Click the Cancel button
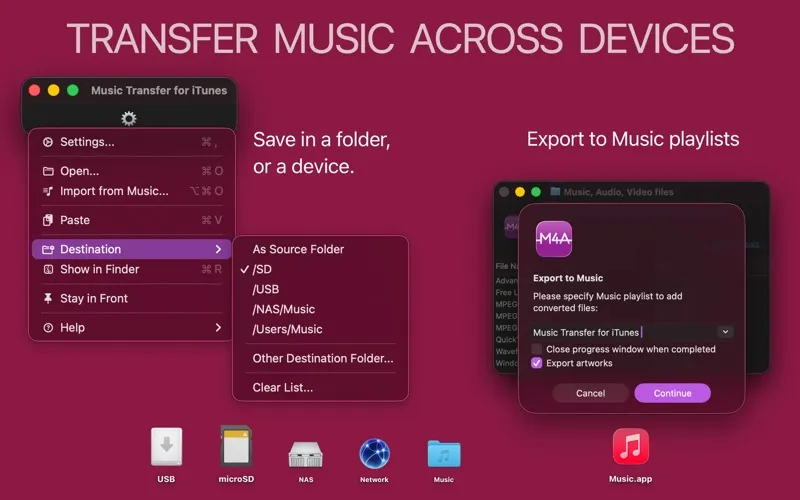800x500 pixels. point(590,393)
